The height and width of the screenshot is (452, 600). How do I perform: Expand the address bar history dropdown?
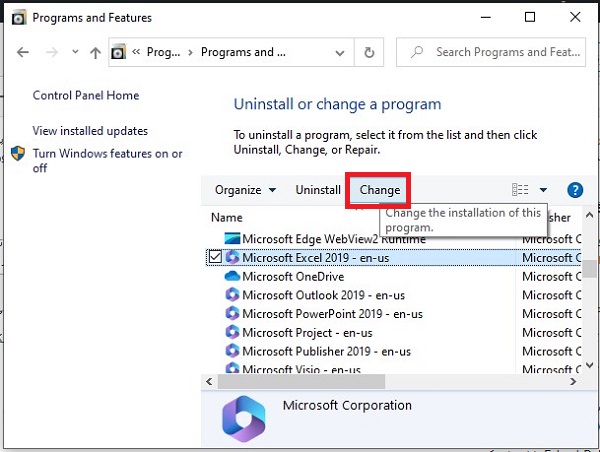[x=339, y=52]
